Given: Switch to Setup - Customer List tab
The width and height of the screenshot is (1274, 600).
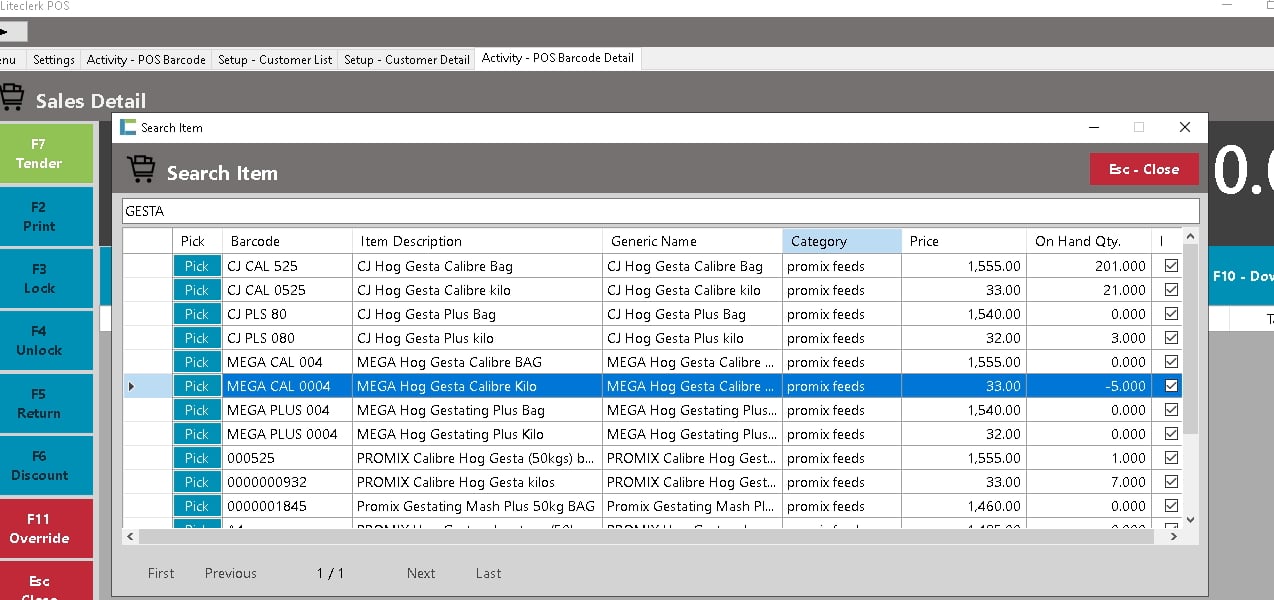Looking at the screenshot, I should click(x=275, y=60).
